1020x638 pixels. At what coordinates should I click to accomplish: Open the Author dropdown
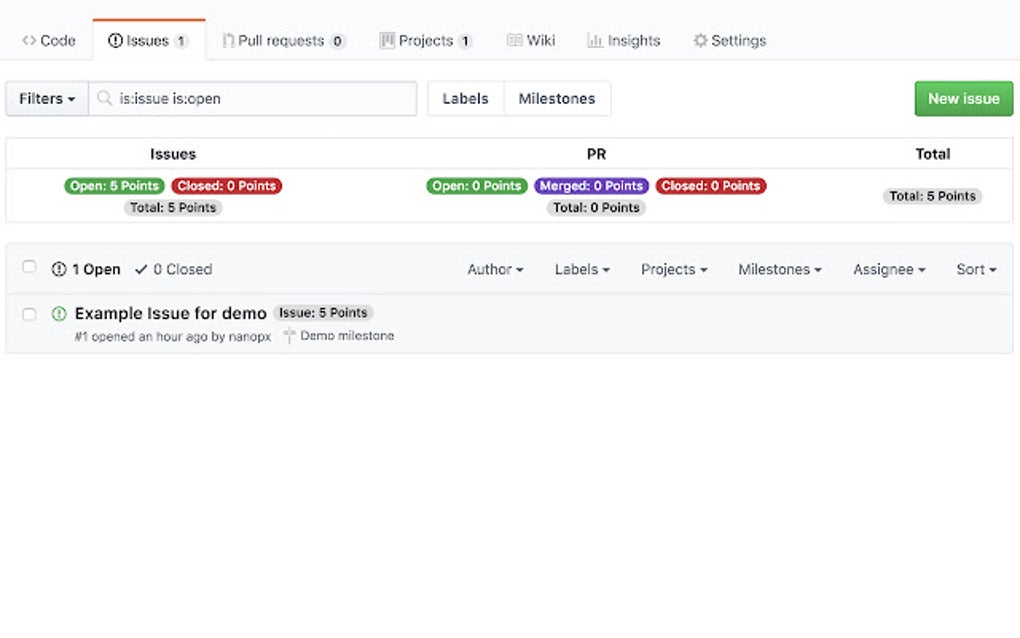point(494,269)
